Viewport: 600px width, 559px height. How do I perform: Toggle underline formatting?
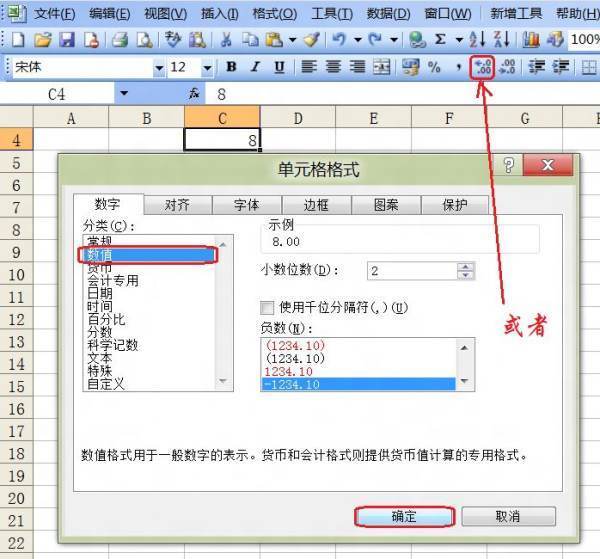[x=279, y=67]
